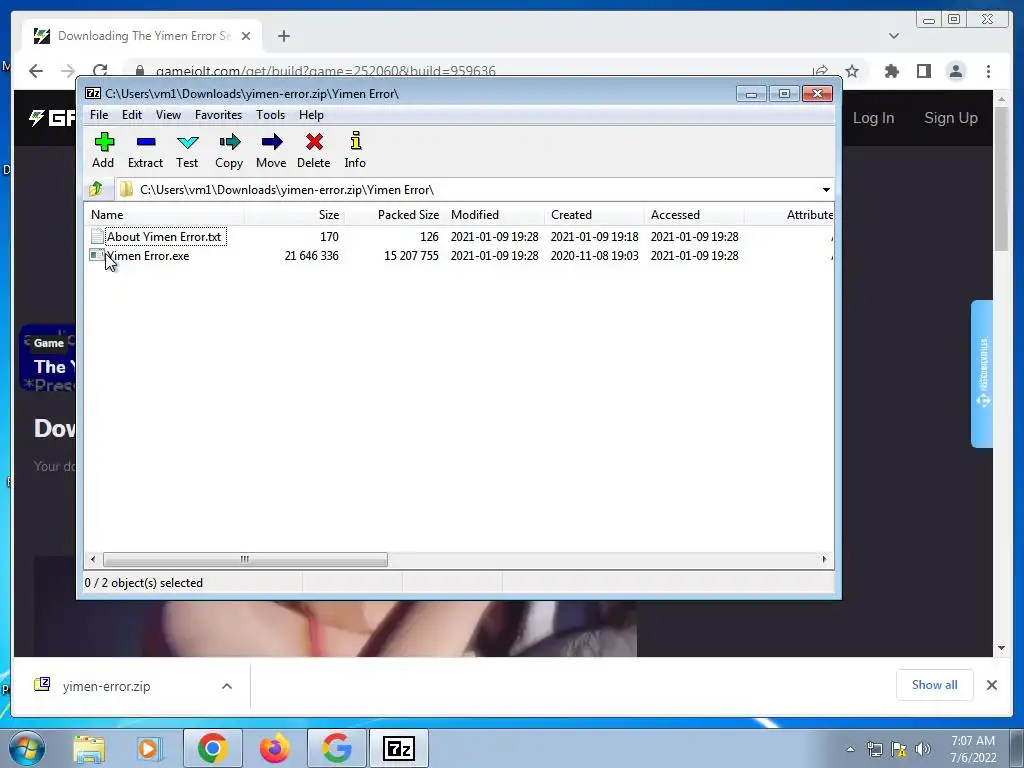Sort by Modified column header
1024x768 pixels.
(494, 215)
